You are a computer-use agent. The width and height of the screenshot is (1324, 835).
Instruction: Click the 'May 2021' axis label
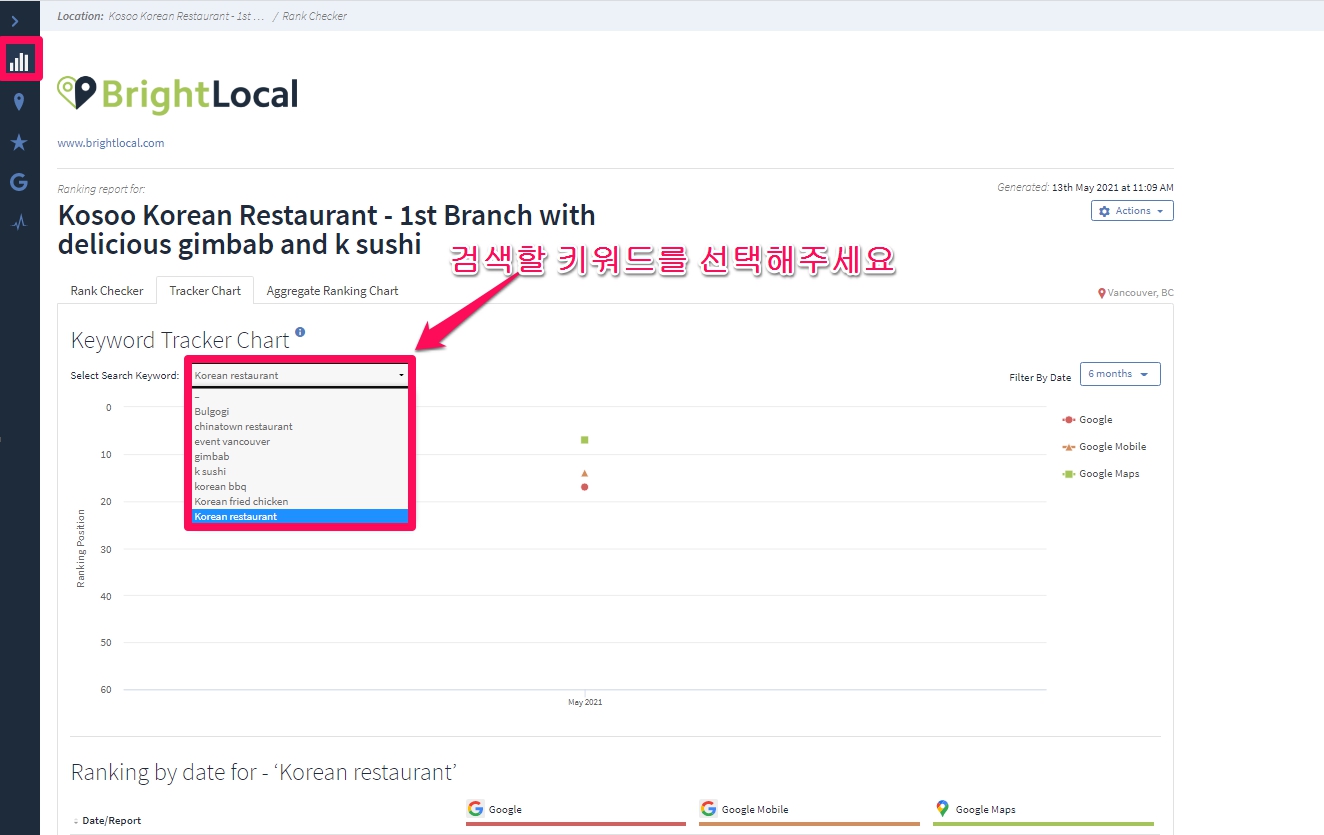585,702
